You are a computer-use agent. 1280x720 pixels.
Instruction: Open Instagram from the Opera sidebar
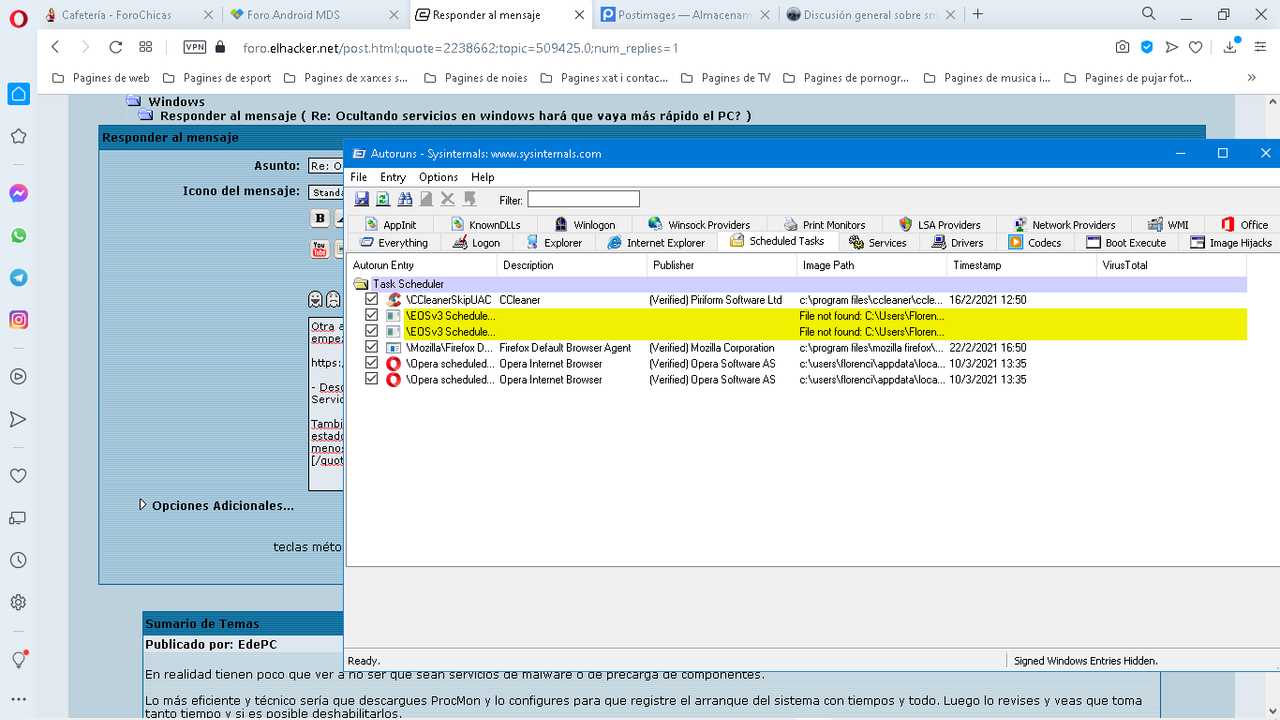pyautogui.click(x=18, y=320)
